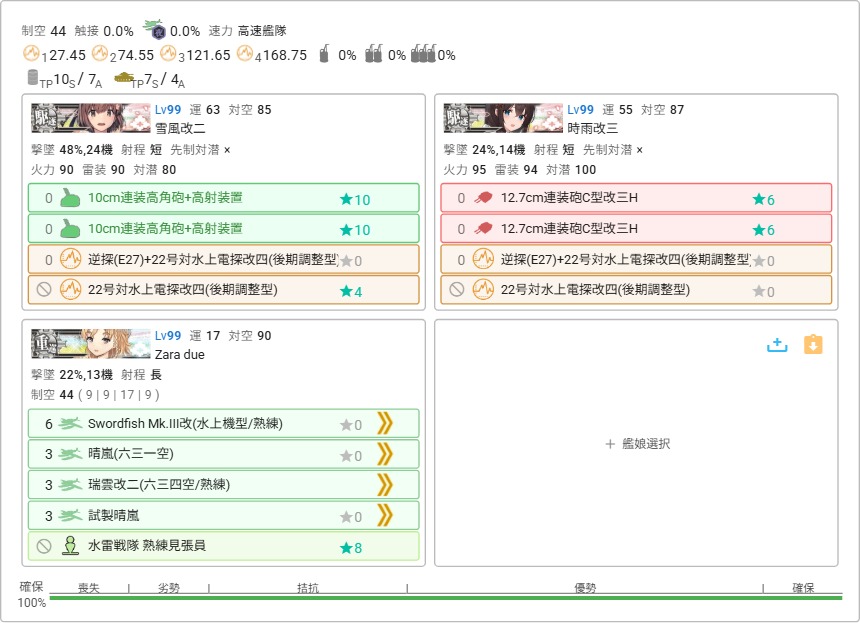Open the proficiency chevron for 晴嵐(六三一空)
Image resolution: width=860 pixels, height=623 pixels.
click(384, 455)
